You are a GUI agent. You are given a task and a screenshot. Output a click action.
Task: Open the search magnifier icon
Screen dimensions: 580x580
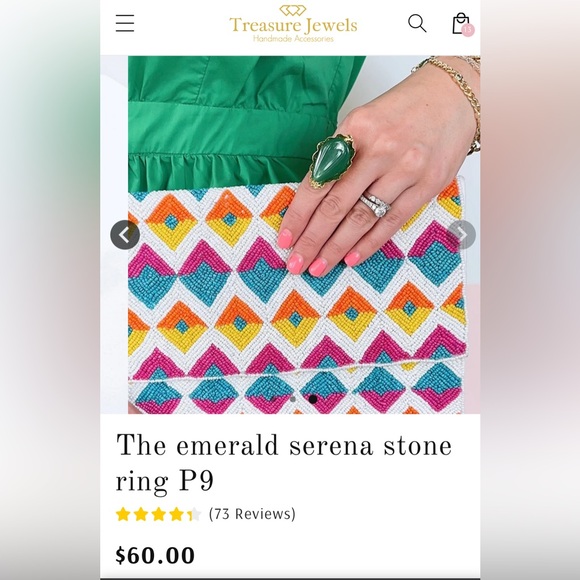coord(417,23)
